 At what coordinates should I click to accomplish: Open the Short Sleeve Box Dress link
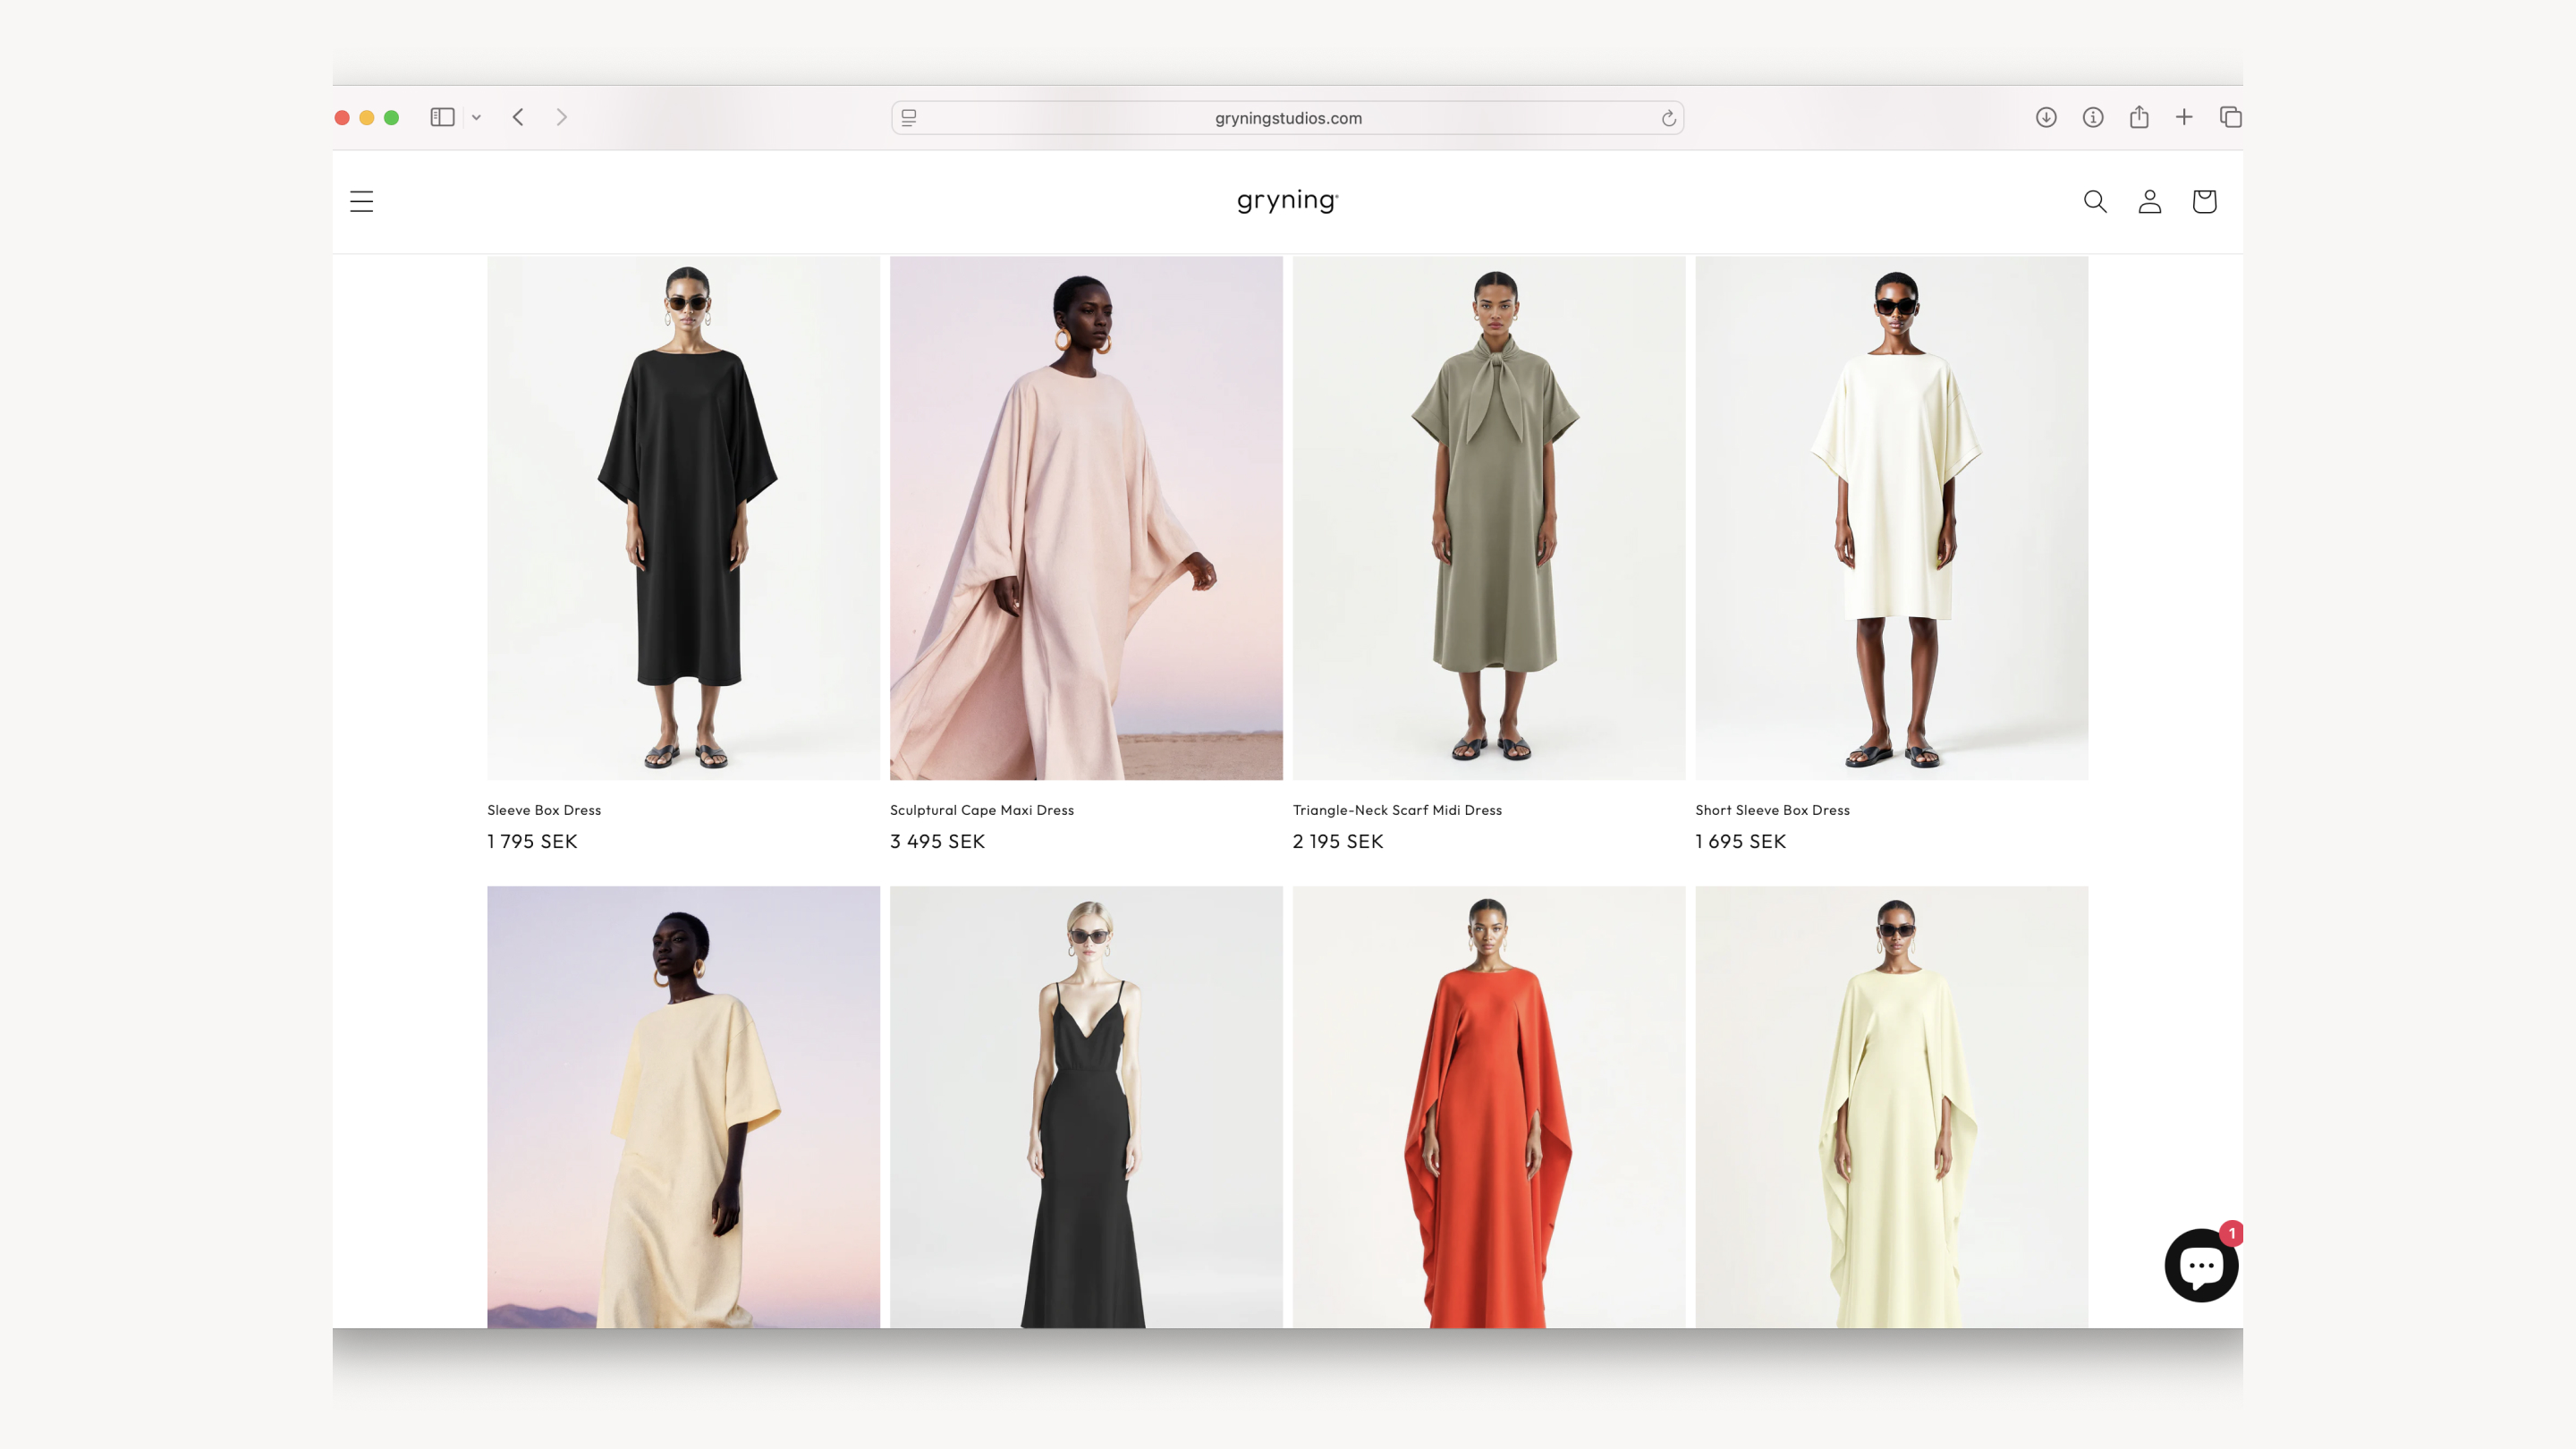click(1772, 810)
